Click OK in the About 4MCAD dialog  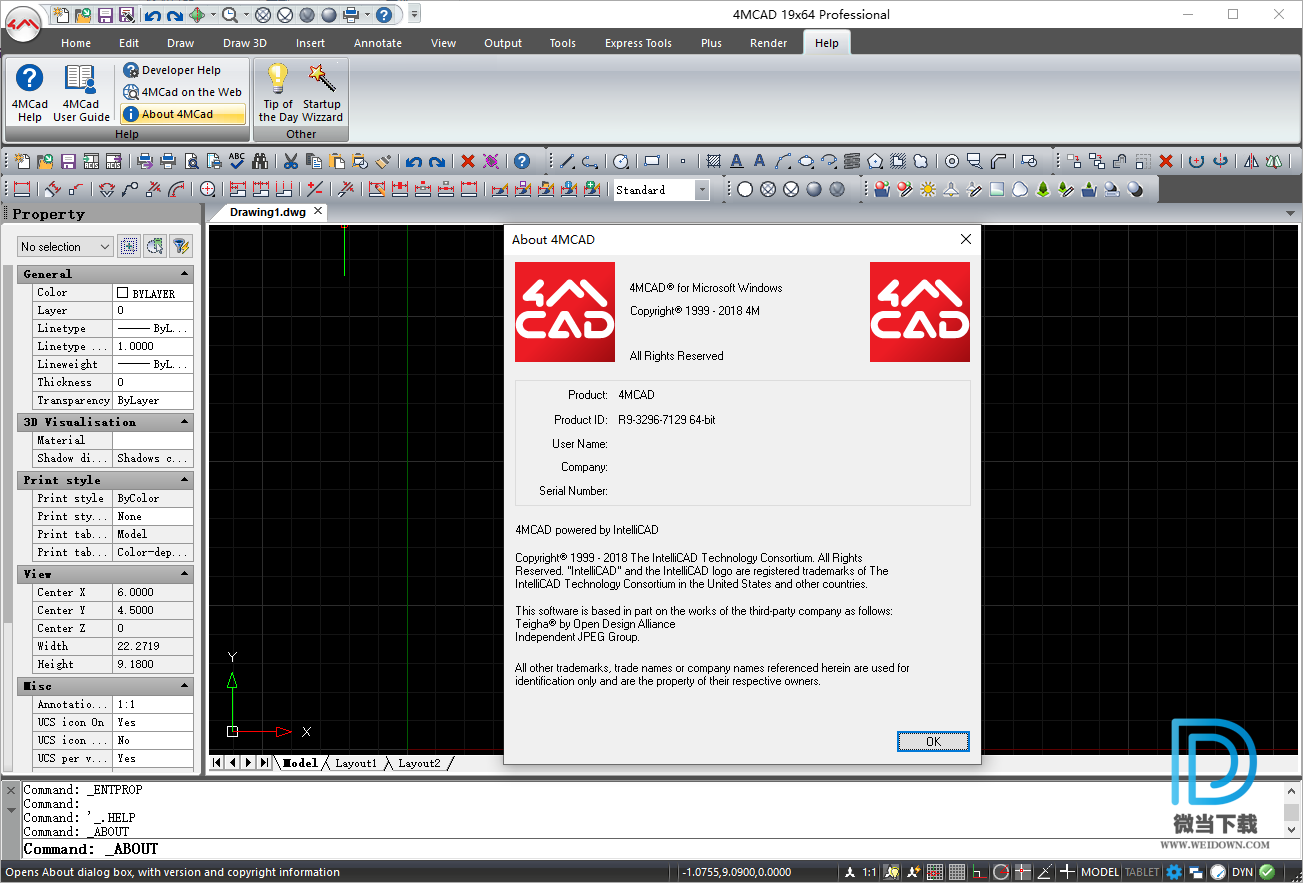coord(933,741)
